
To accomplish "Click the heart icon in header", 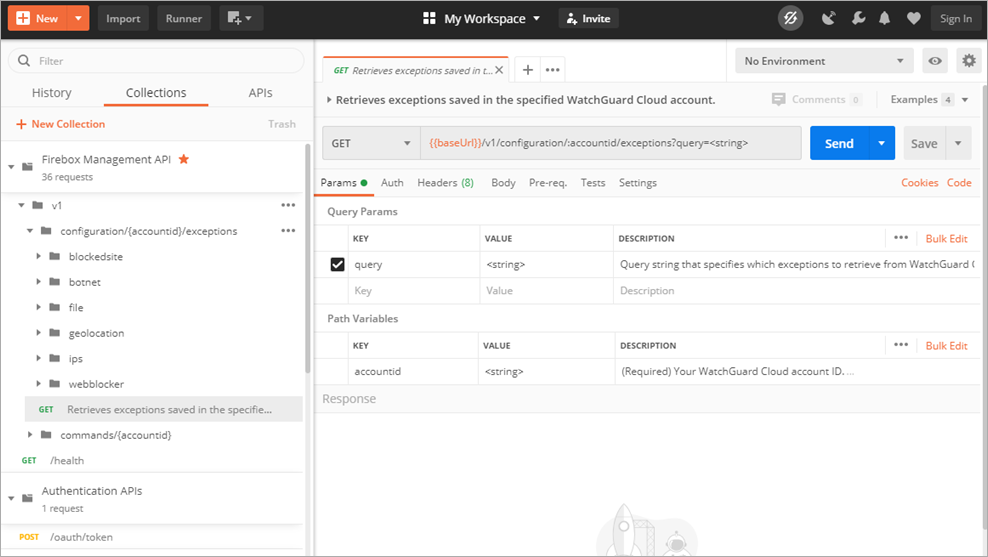I will point(913,18).
